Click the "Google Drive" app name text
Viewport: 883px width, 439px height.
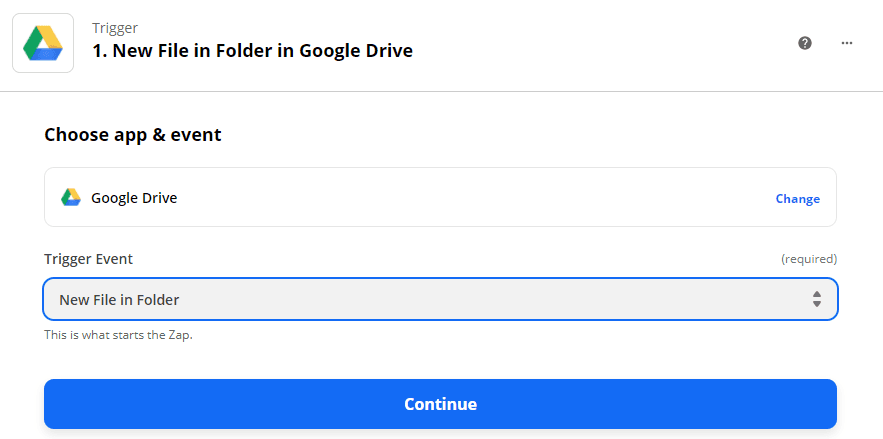click(134, 198)
